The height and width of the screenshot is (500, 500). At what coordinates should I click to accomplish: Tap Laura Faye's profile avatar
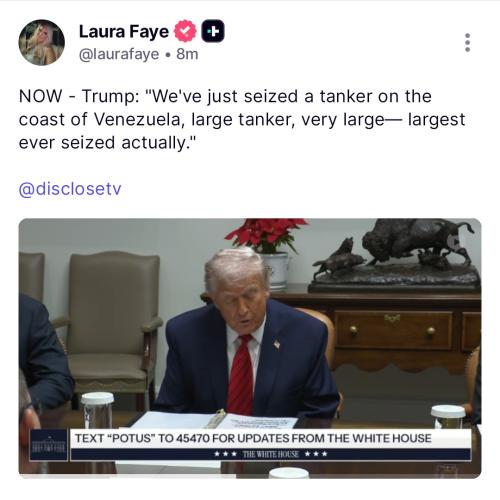[x=41, y=42]
